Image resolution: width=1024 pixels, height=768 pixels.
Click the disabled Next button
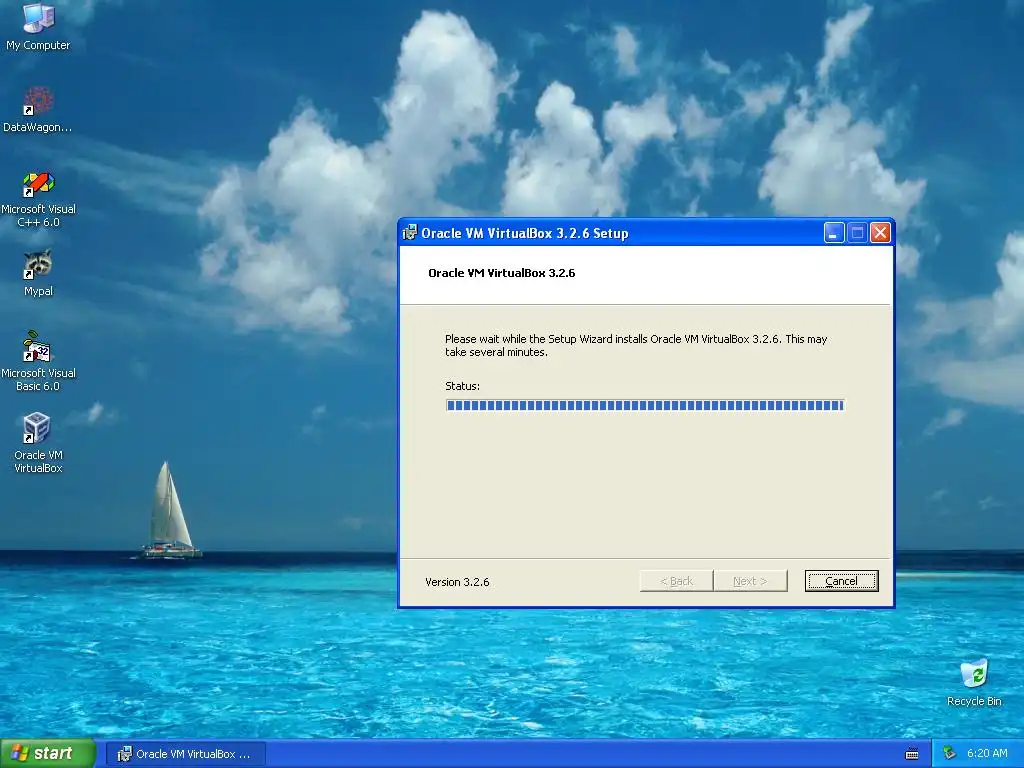(x=750, y=581)
